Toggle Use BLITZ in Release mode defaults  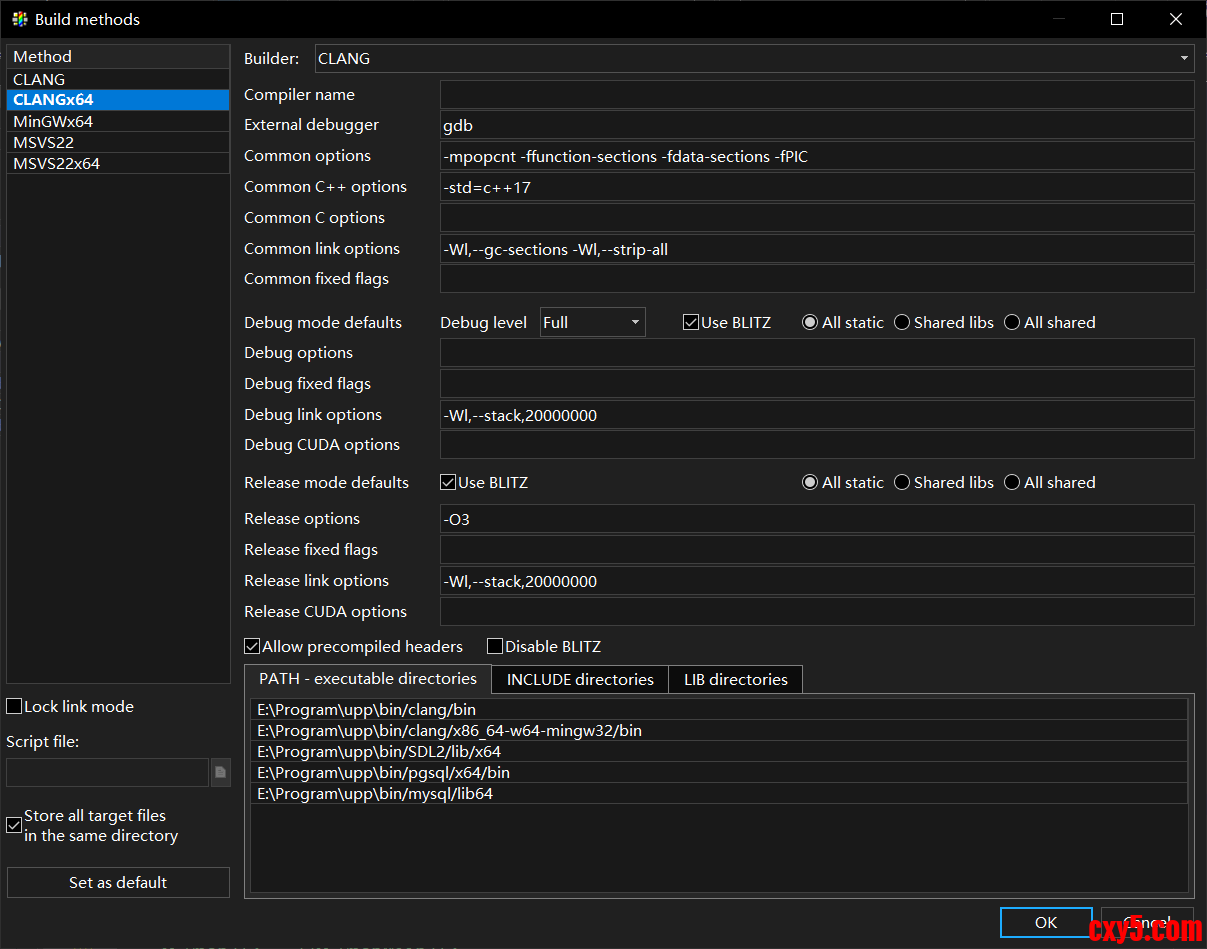pos(448,482)
